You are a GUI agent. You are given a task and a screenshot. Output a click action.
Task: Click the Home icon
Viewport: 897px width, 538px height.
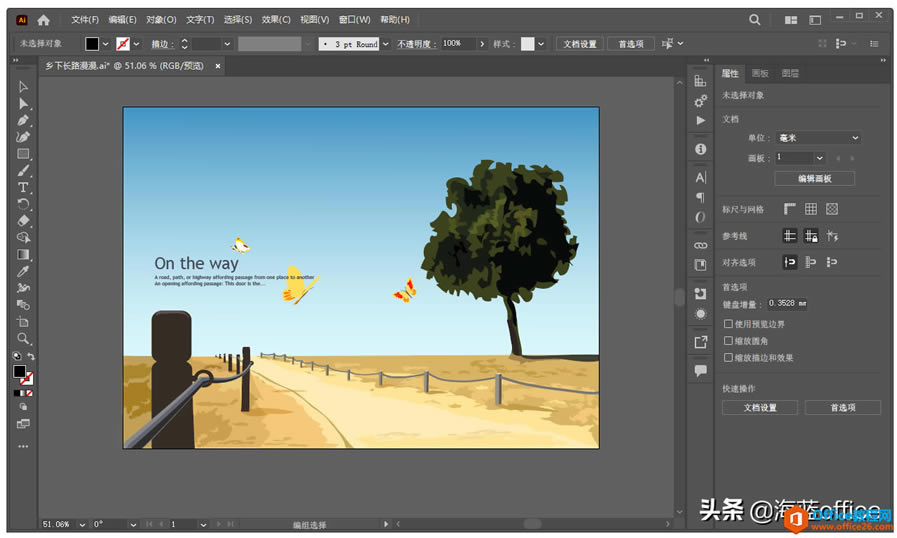[43, 20]
